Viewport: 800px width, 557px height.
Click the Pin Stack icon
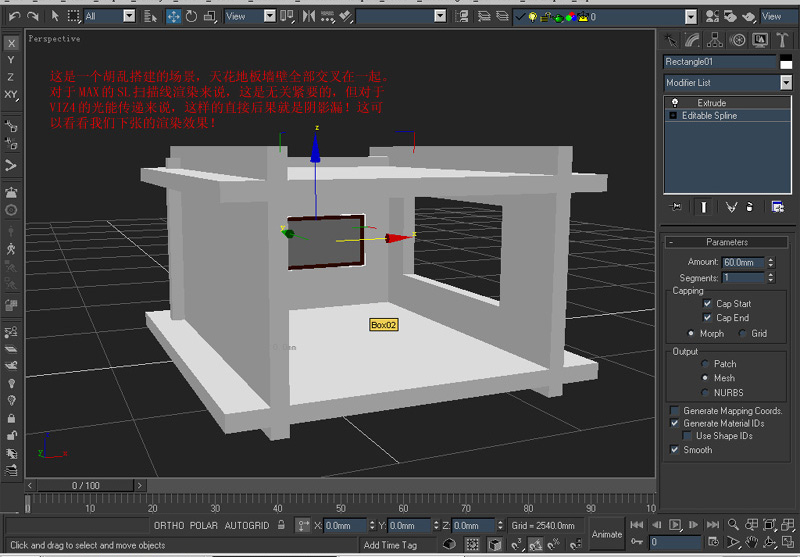[x=677, y=206]
